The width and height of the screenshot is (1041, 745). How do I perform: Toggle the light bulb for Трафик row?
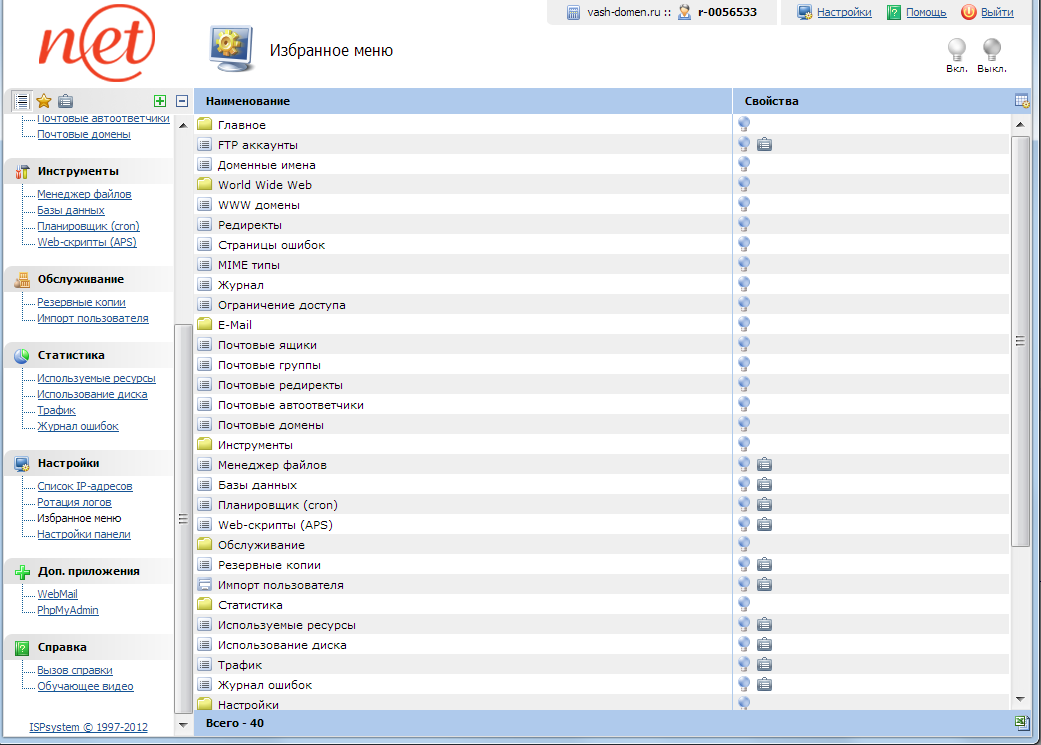click(x=744, y=665)
